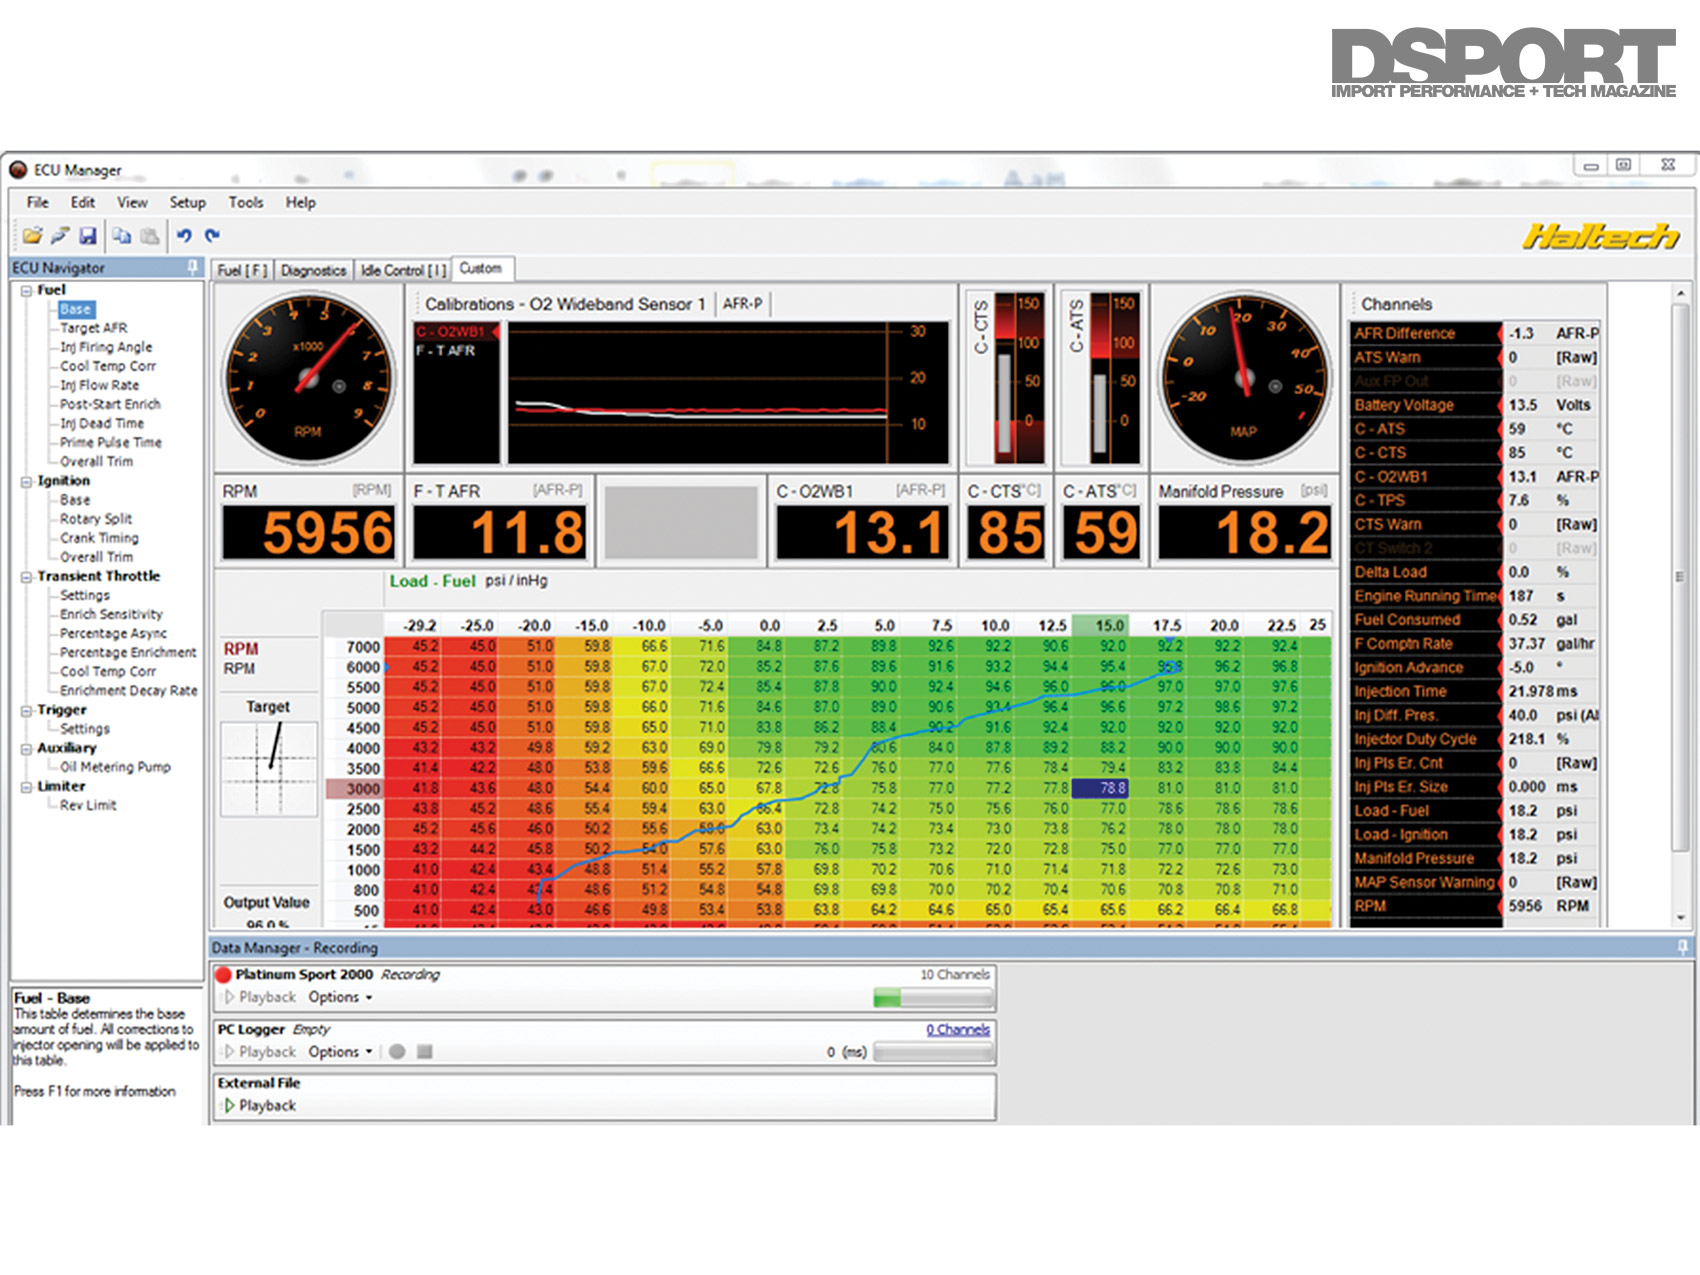Click the Copy toolbar icon
This screenshot has width=1700, height=1275.
coord(121,236)
